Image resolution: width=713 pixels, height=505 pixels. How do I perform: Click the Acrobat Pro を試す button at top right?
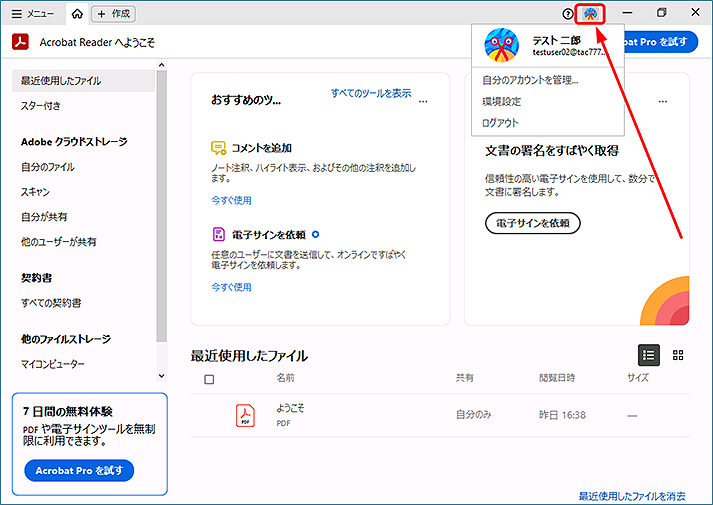pyautogui.click(x=661, y=42)
